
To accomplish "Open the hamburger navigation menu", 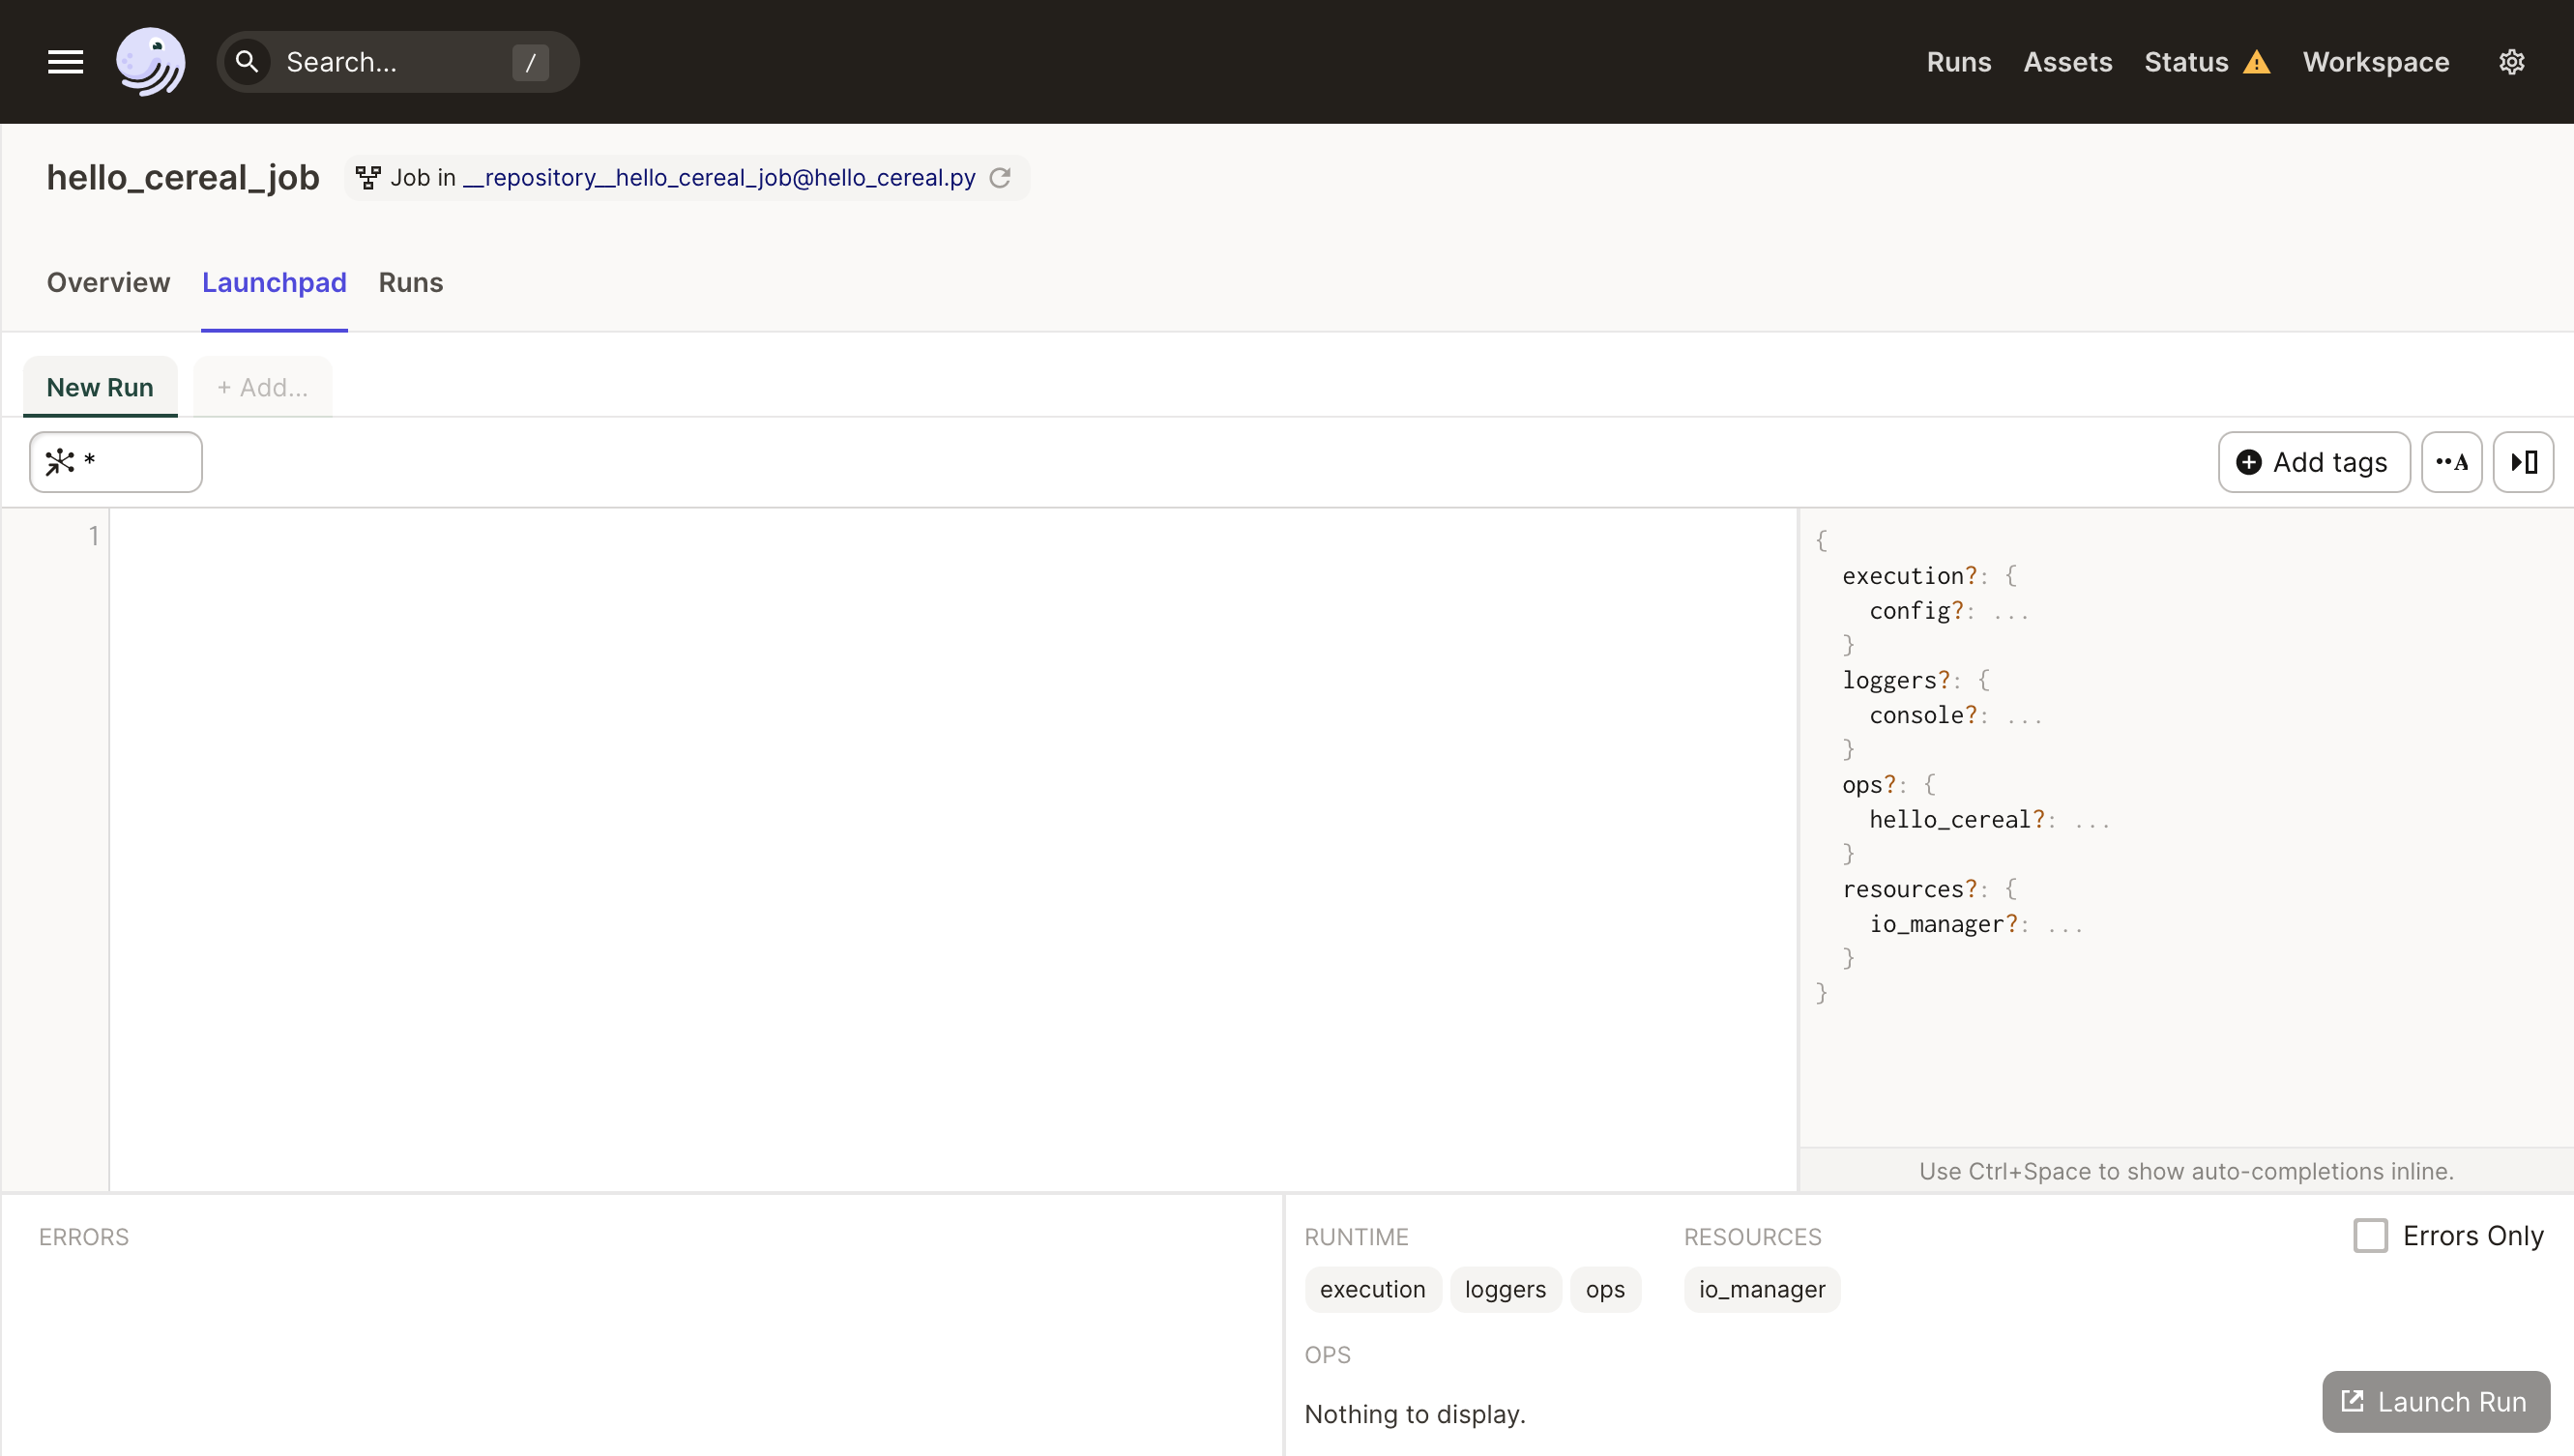I will [x=65, y=62].
